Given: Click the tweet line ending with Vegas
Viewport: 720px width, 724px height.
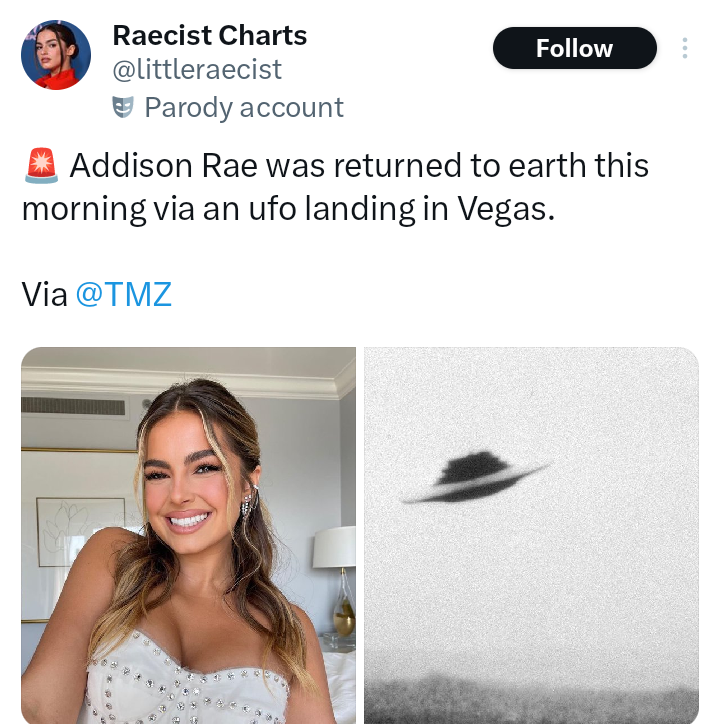Looking at the screenshot, I should tap(288, 209).
